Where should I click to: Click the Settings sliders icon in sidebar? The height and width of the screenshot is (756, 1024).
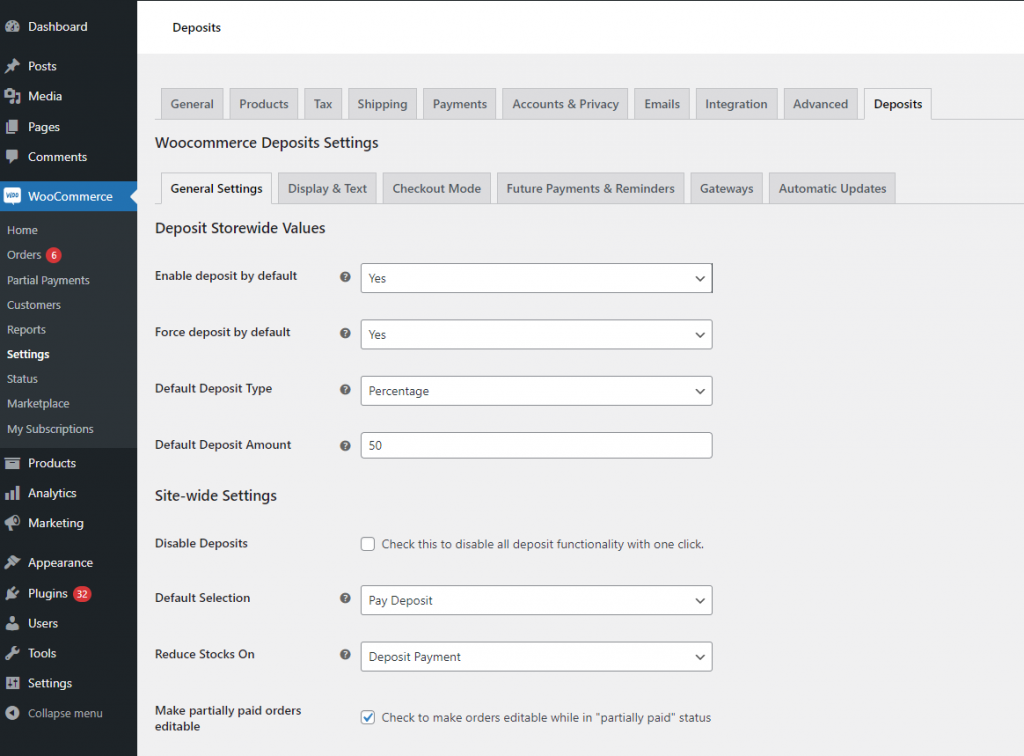click(12, 683)
